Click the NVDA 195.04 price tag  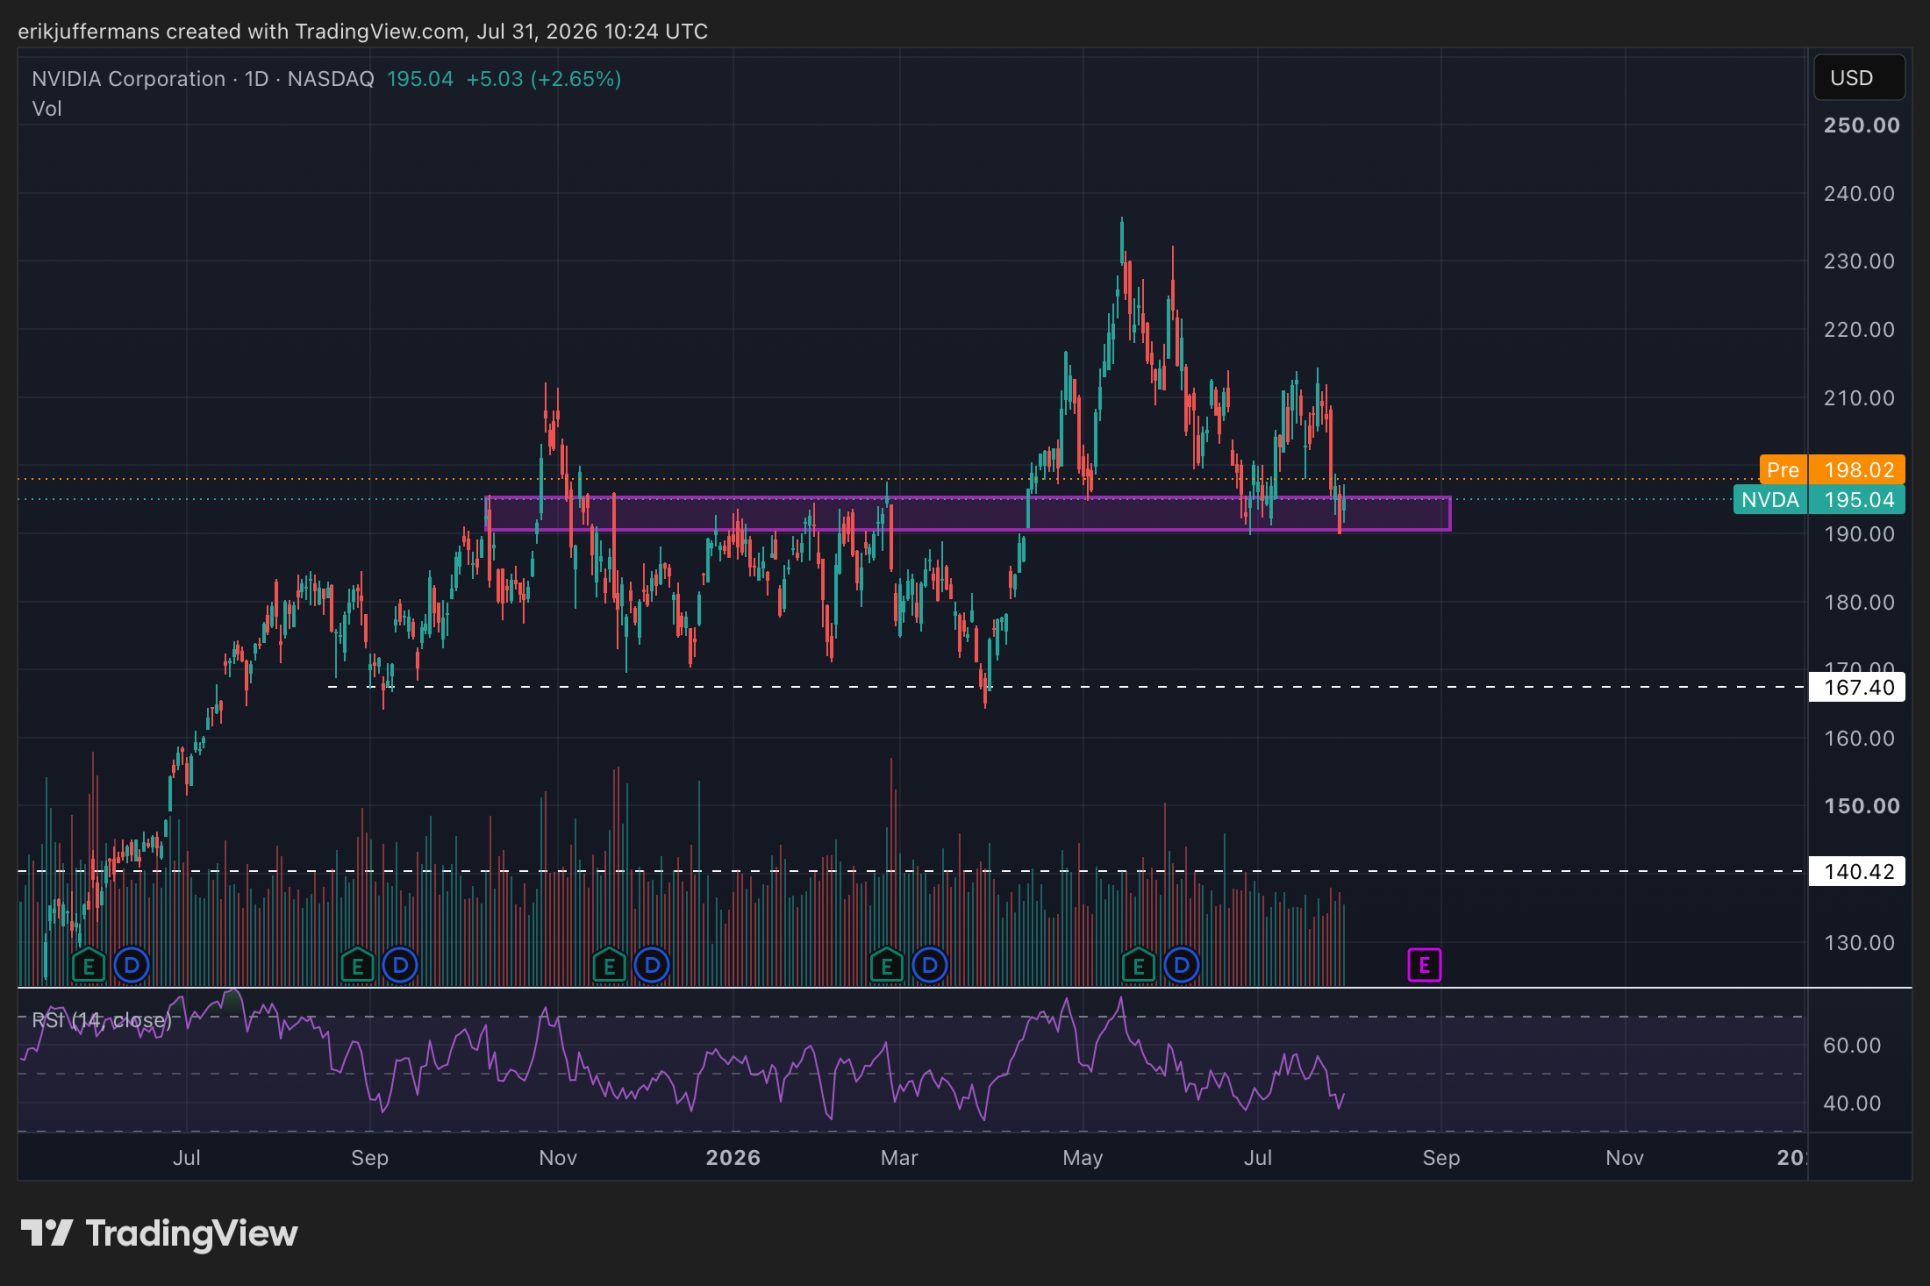1819,500
